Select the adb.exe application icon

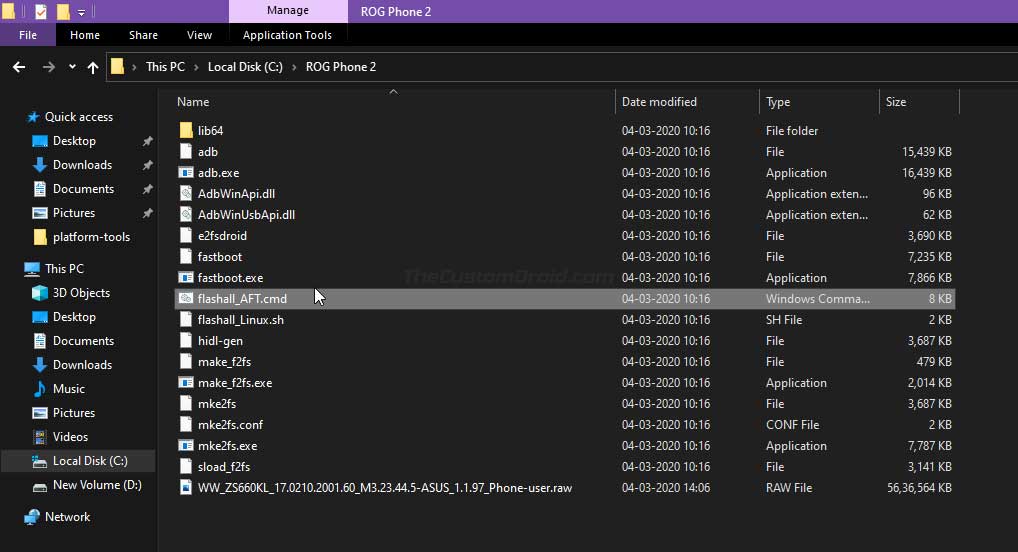[186, 173]
